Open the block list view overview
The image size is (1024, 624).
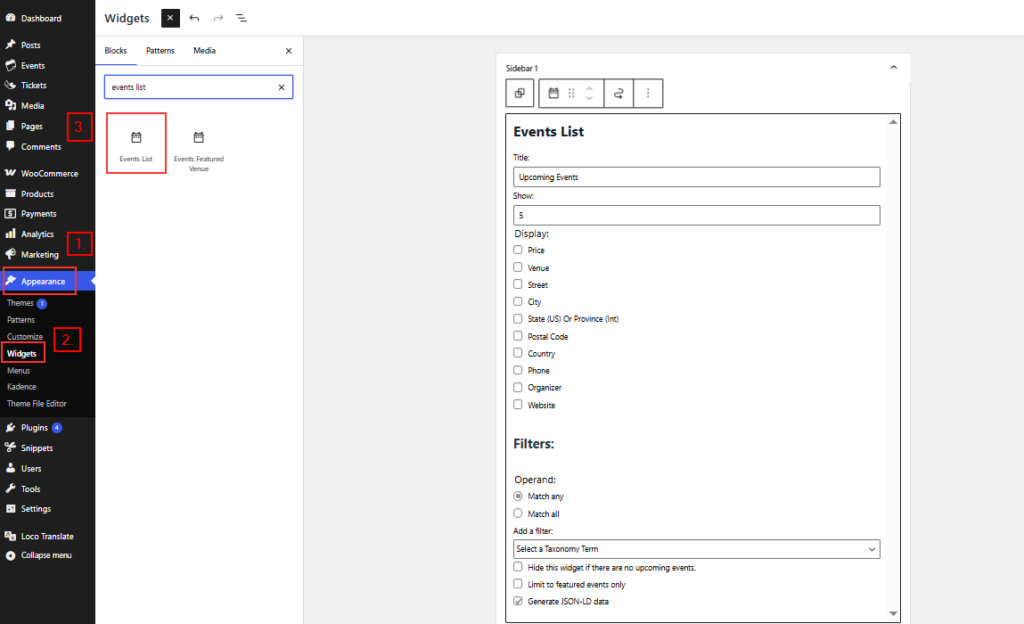pyautogui.click(x=241, y=18)
